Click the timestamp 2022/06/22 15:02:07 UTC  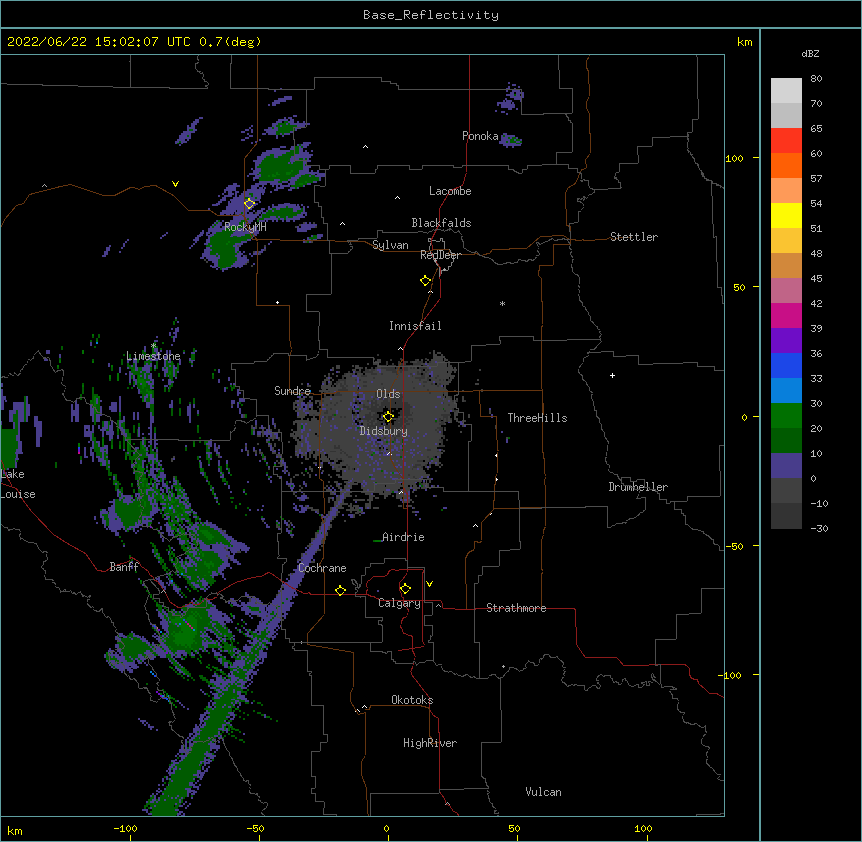99,42
